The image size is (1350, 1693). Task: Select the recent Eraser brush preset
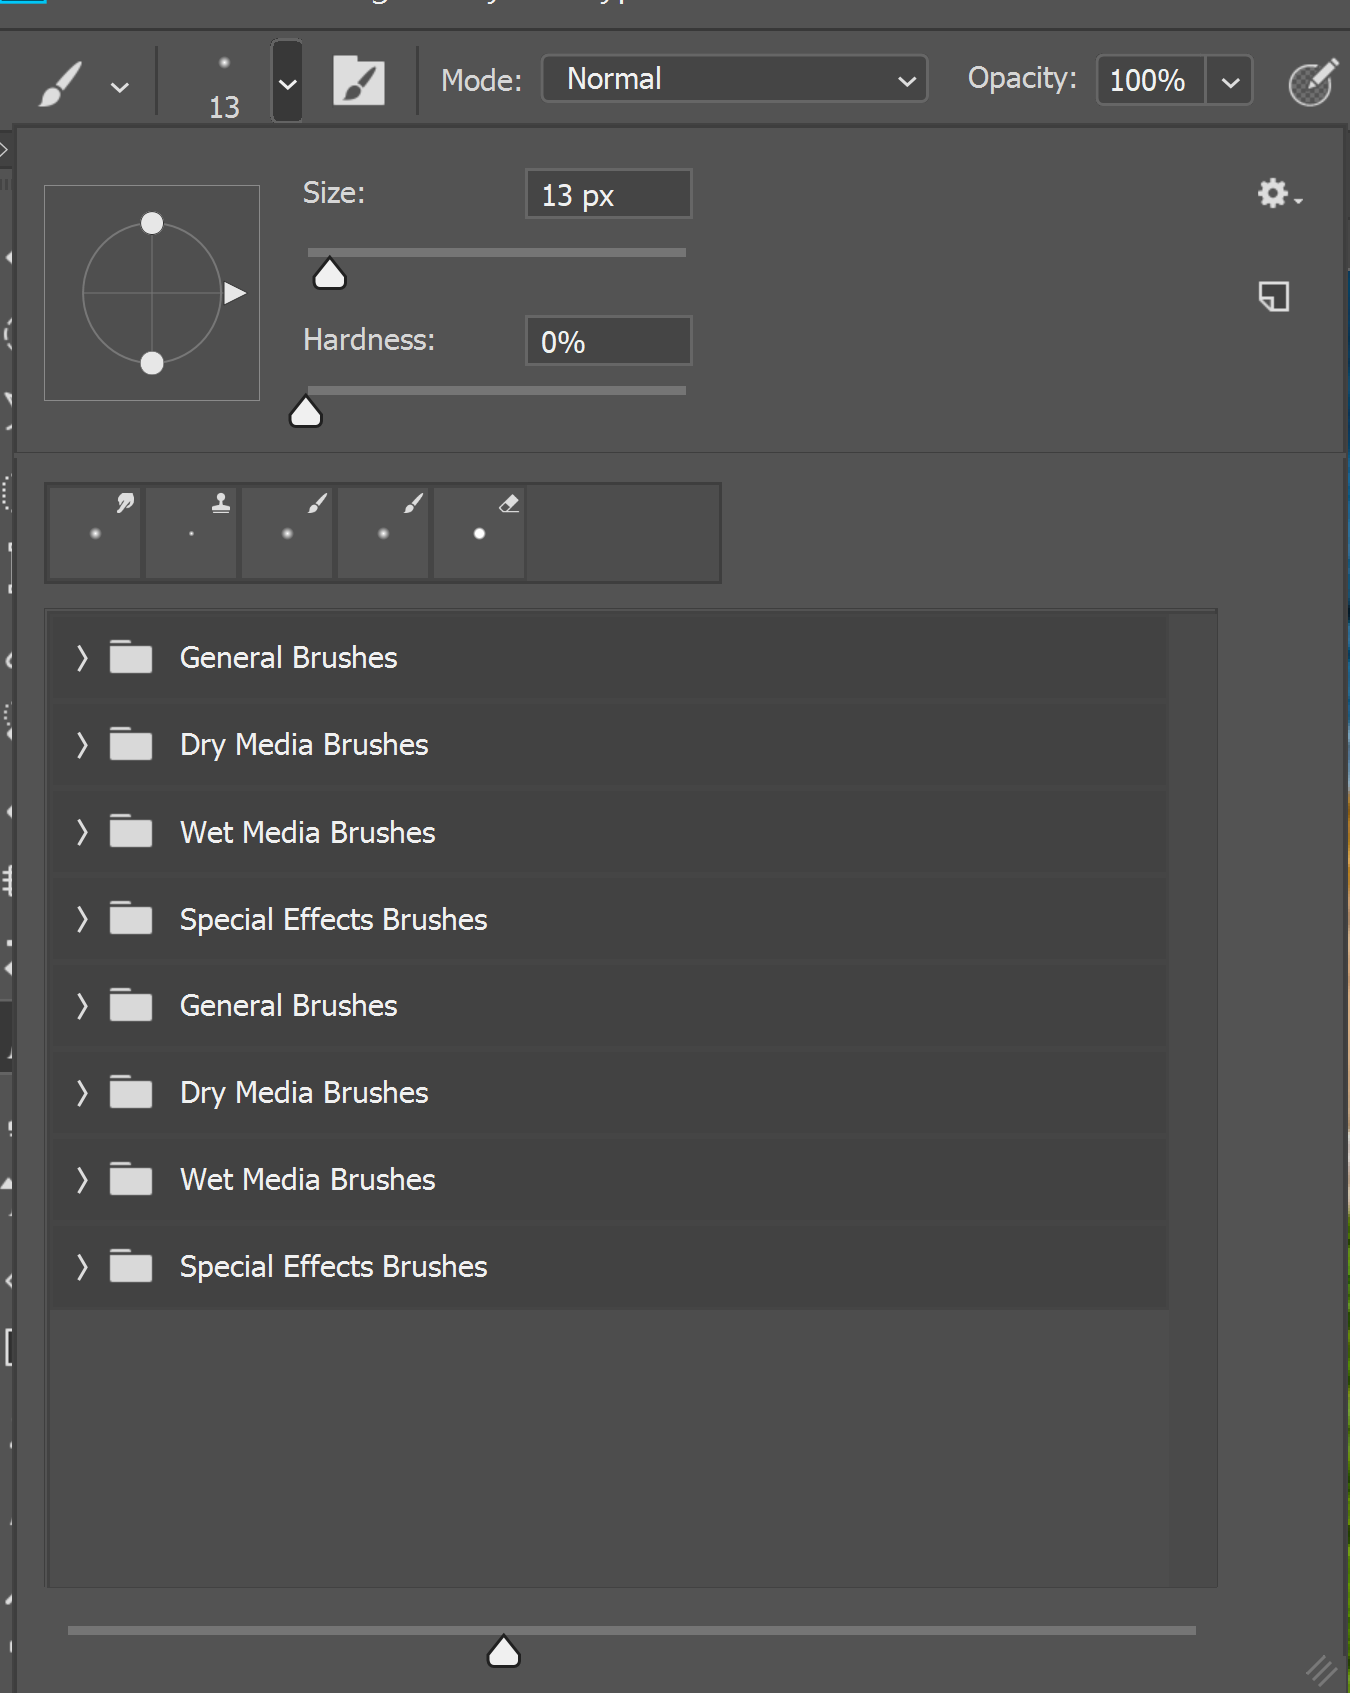click(x=480, y=532)
